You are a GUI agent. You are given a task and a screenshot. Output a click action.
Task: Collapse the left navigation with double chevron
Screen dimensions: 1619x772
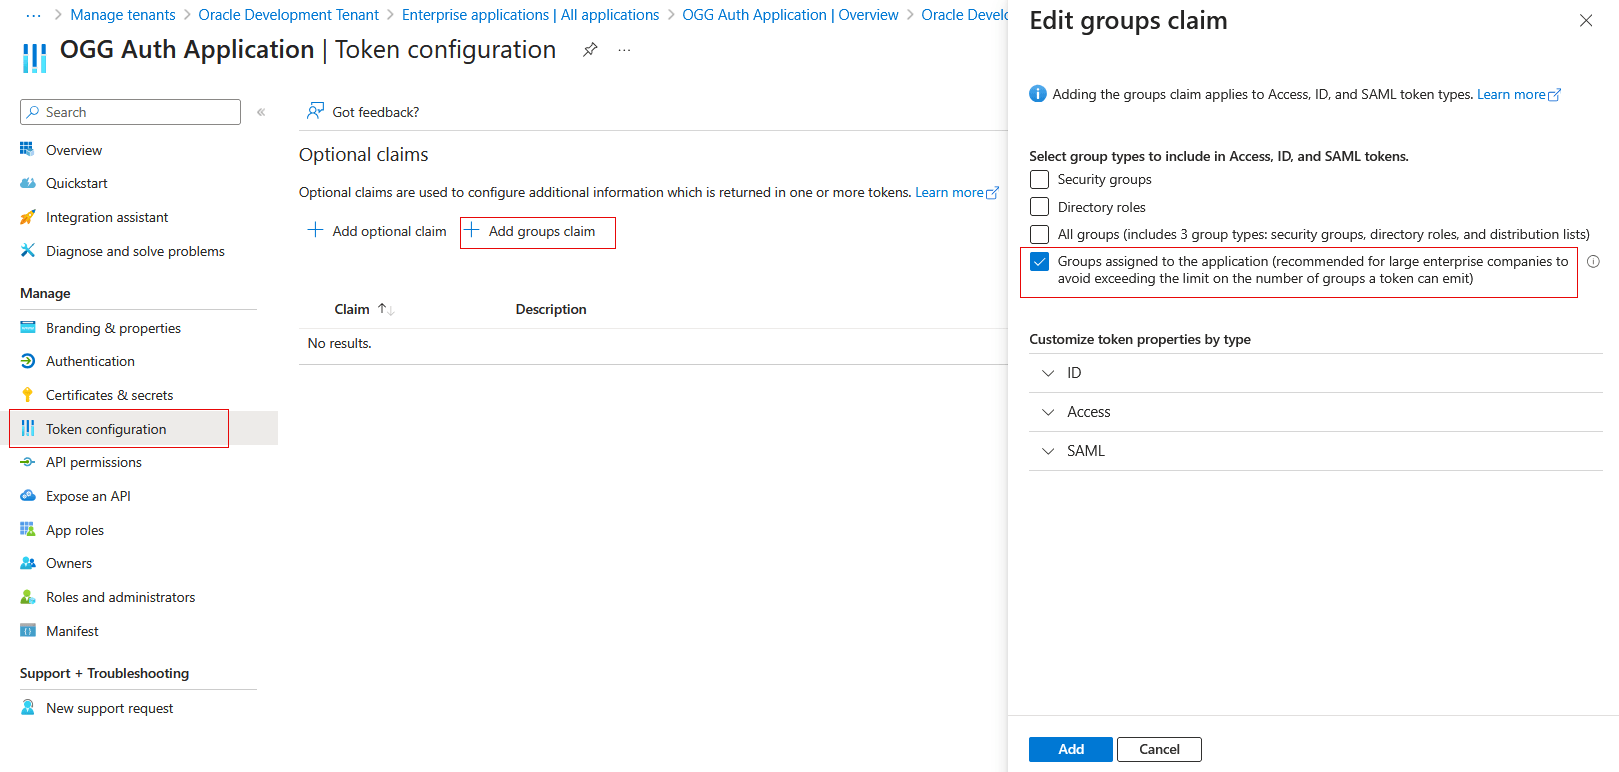click(261, 112)
